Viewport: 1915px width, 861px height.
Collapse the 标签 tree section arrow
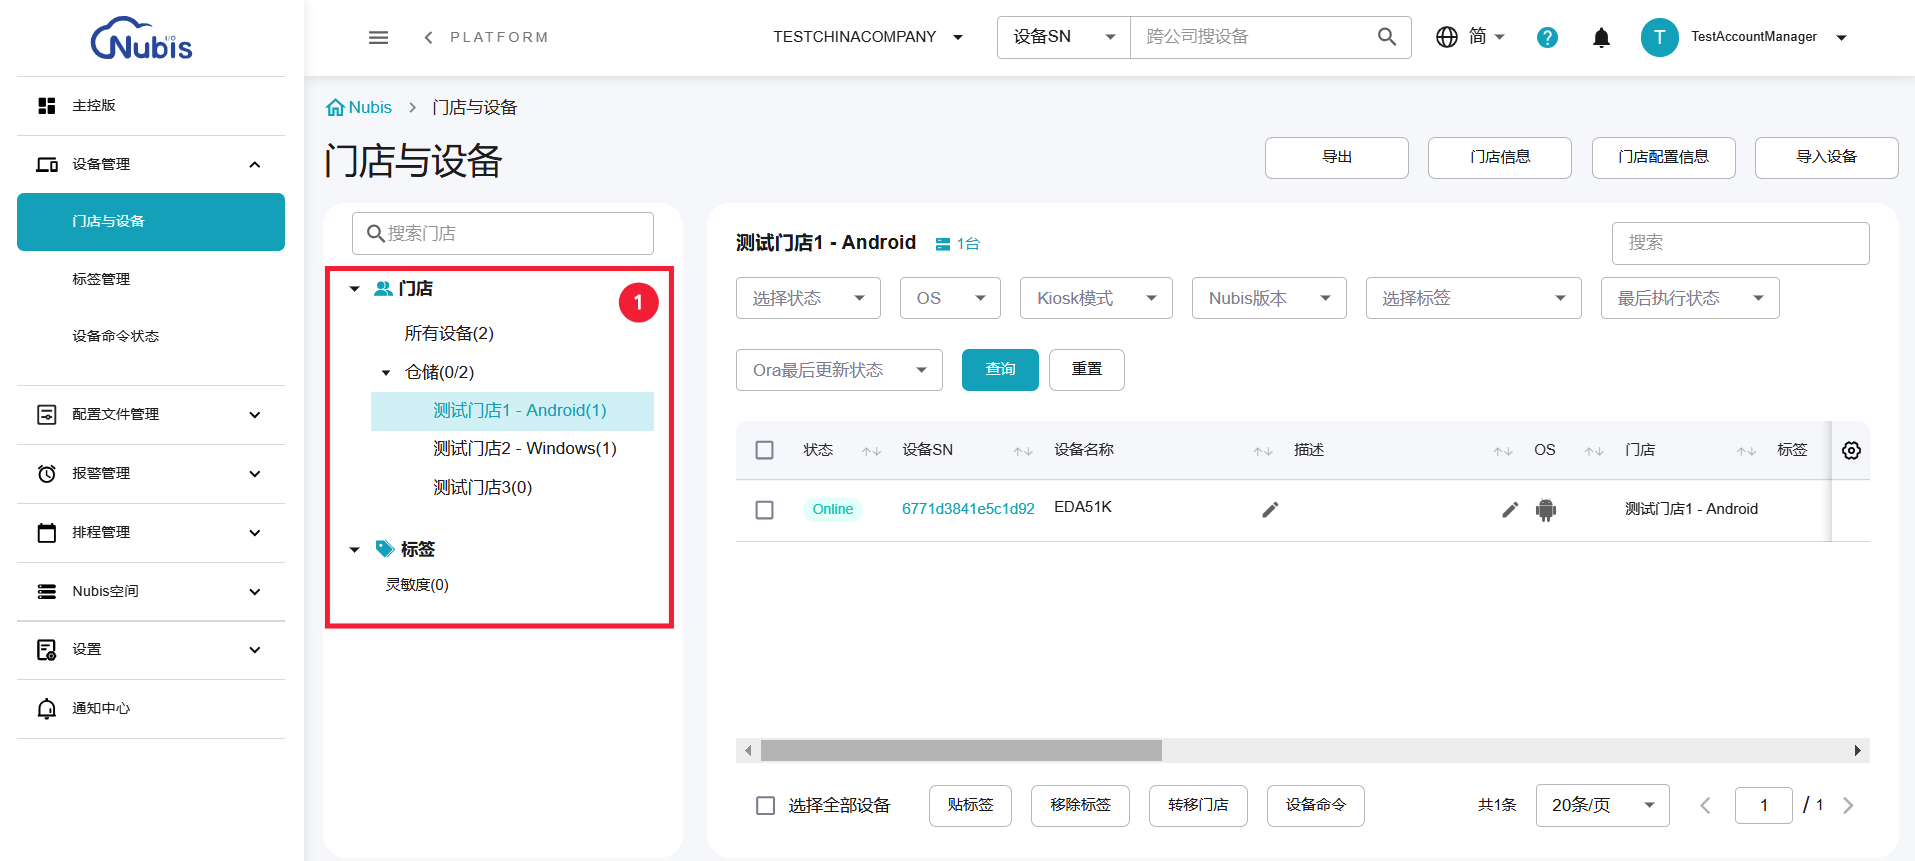(354, 550)
